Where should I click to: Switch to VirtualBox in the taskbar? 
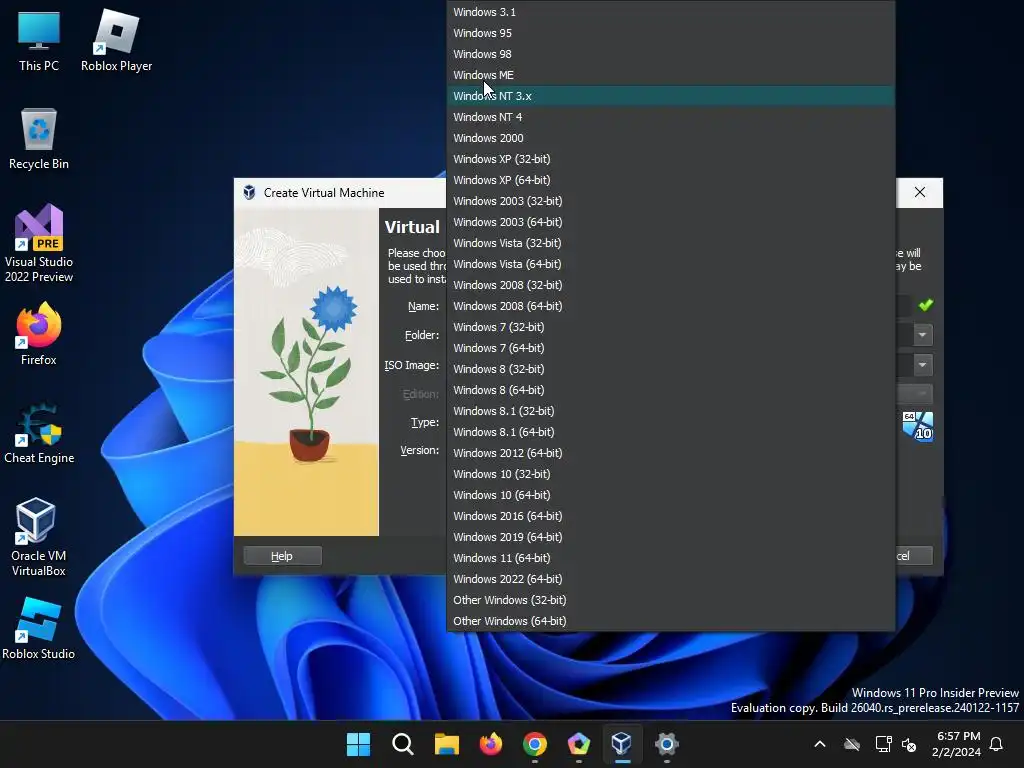tap(622, 744)
